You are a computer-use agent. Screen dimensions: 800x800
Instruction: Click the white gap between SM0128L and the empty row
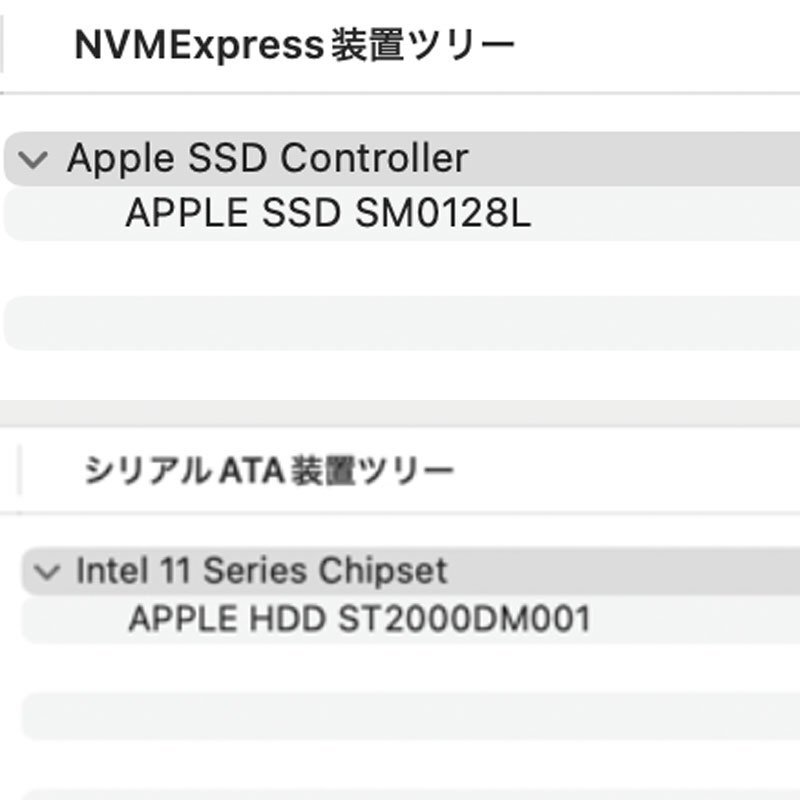(400, 268)
